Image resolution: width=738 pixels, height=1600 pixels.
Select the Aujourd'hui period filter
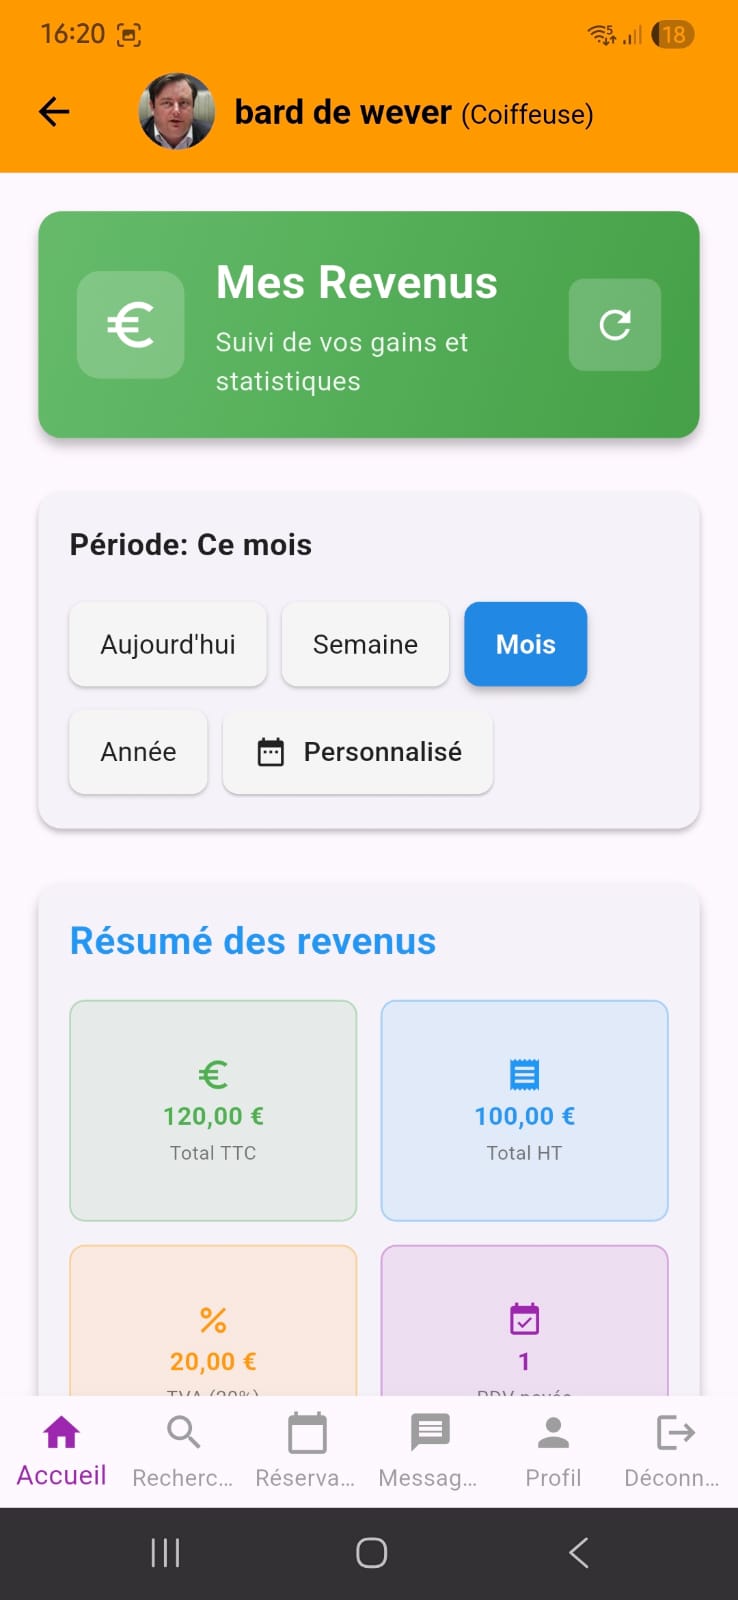coord(168,645)
